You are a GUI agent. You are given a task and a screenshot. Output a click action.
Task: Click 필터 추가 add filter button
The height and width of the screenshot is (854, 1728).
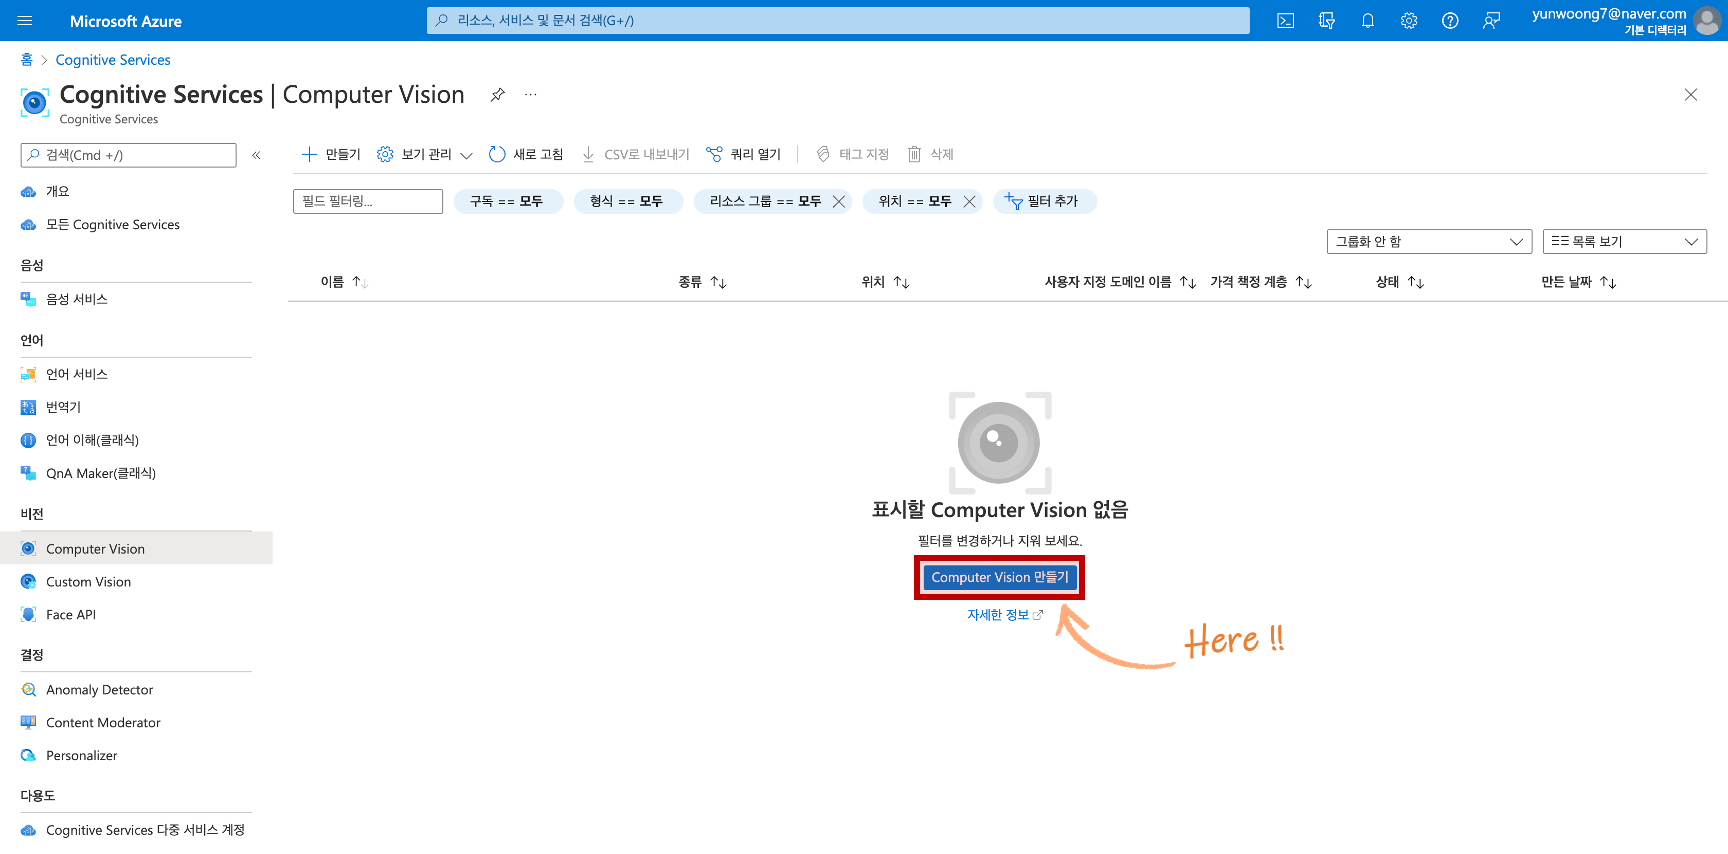point(1045,201)
